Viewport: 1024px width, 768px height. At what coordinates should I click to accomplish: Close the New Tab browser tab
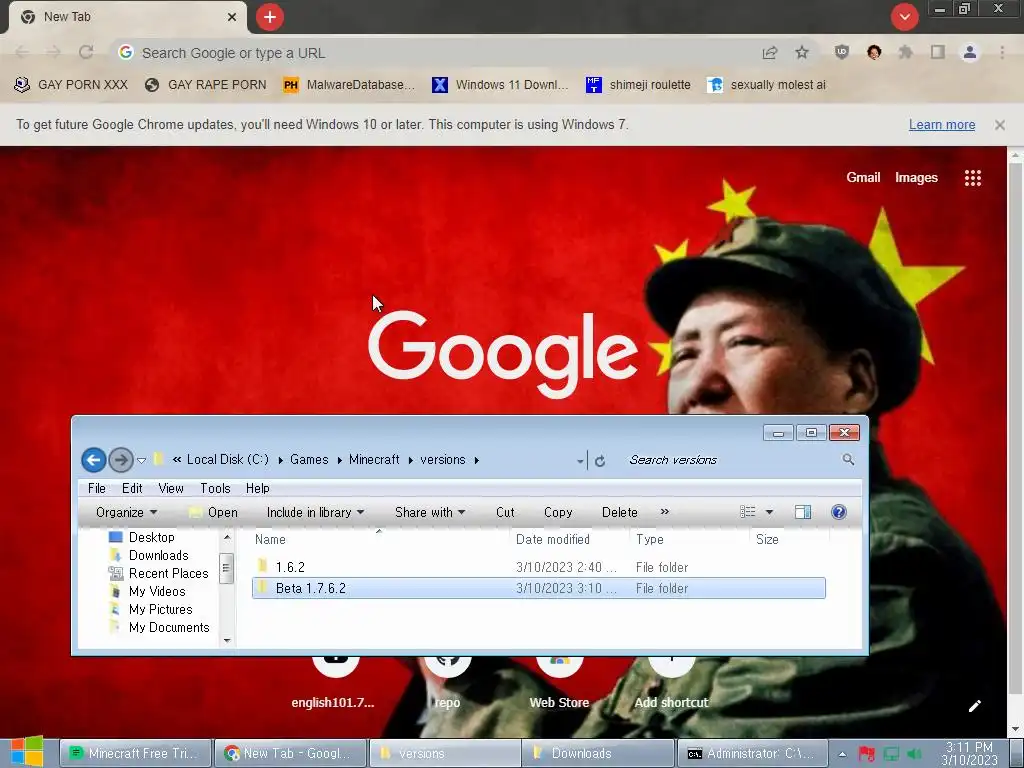[232, 17]
